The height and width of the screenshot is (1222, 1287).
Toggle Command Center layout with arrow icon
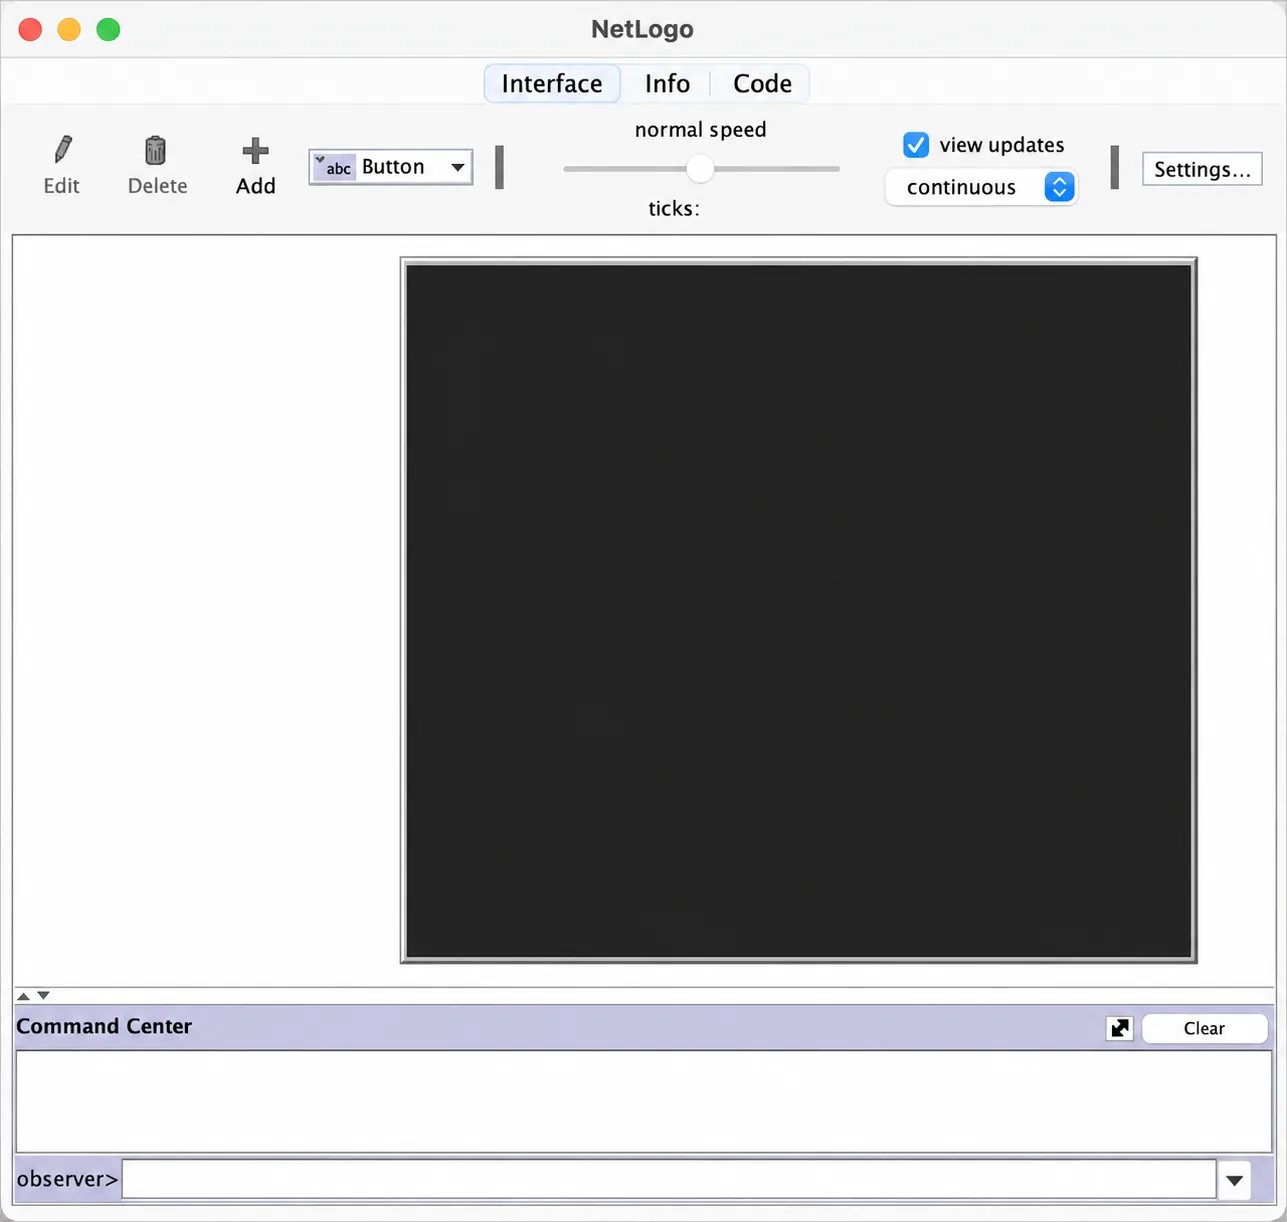[1119, 1028]
